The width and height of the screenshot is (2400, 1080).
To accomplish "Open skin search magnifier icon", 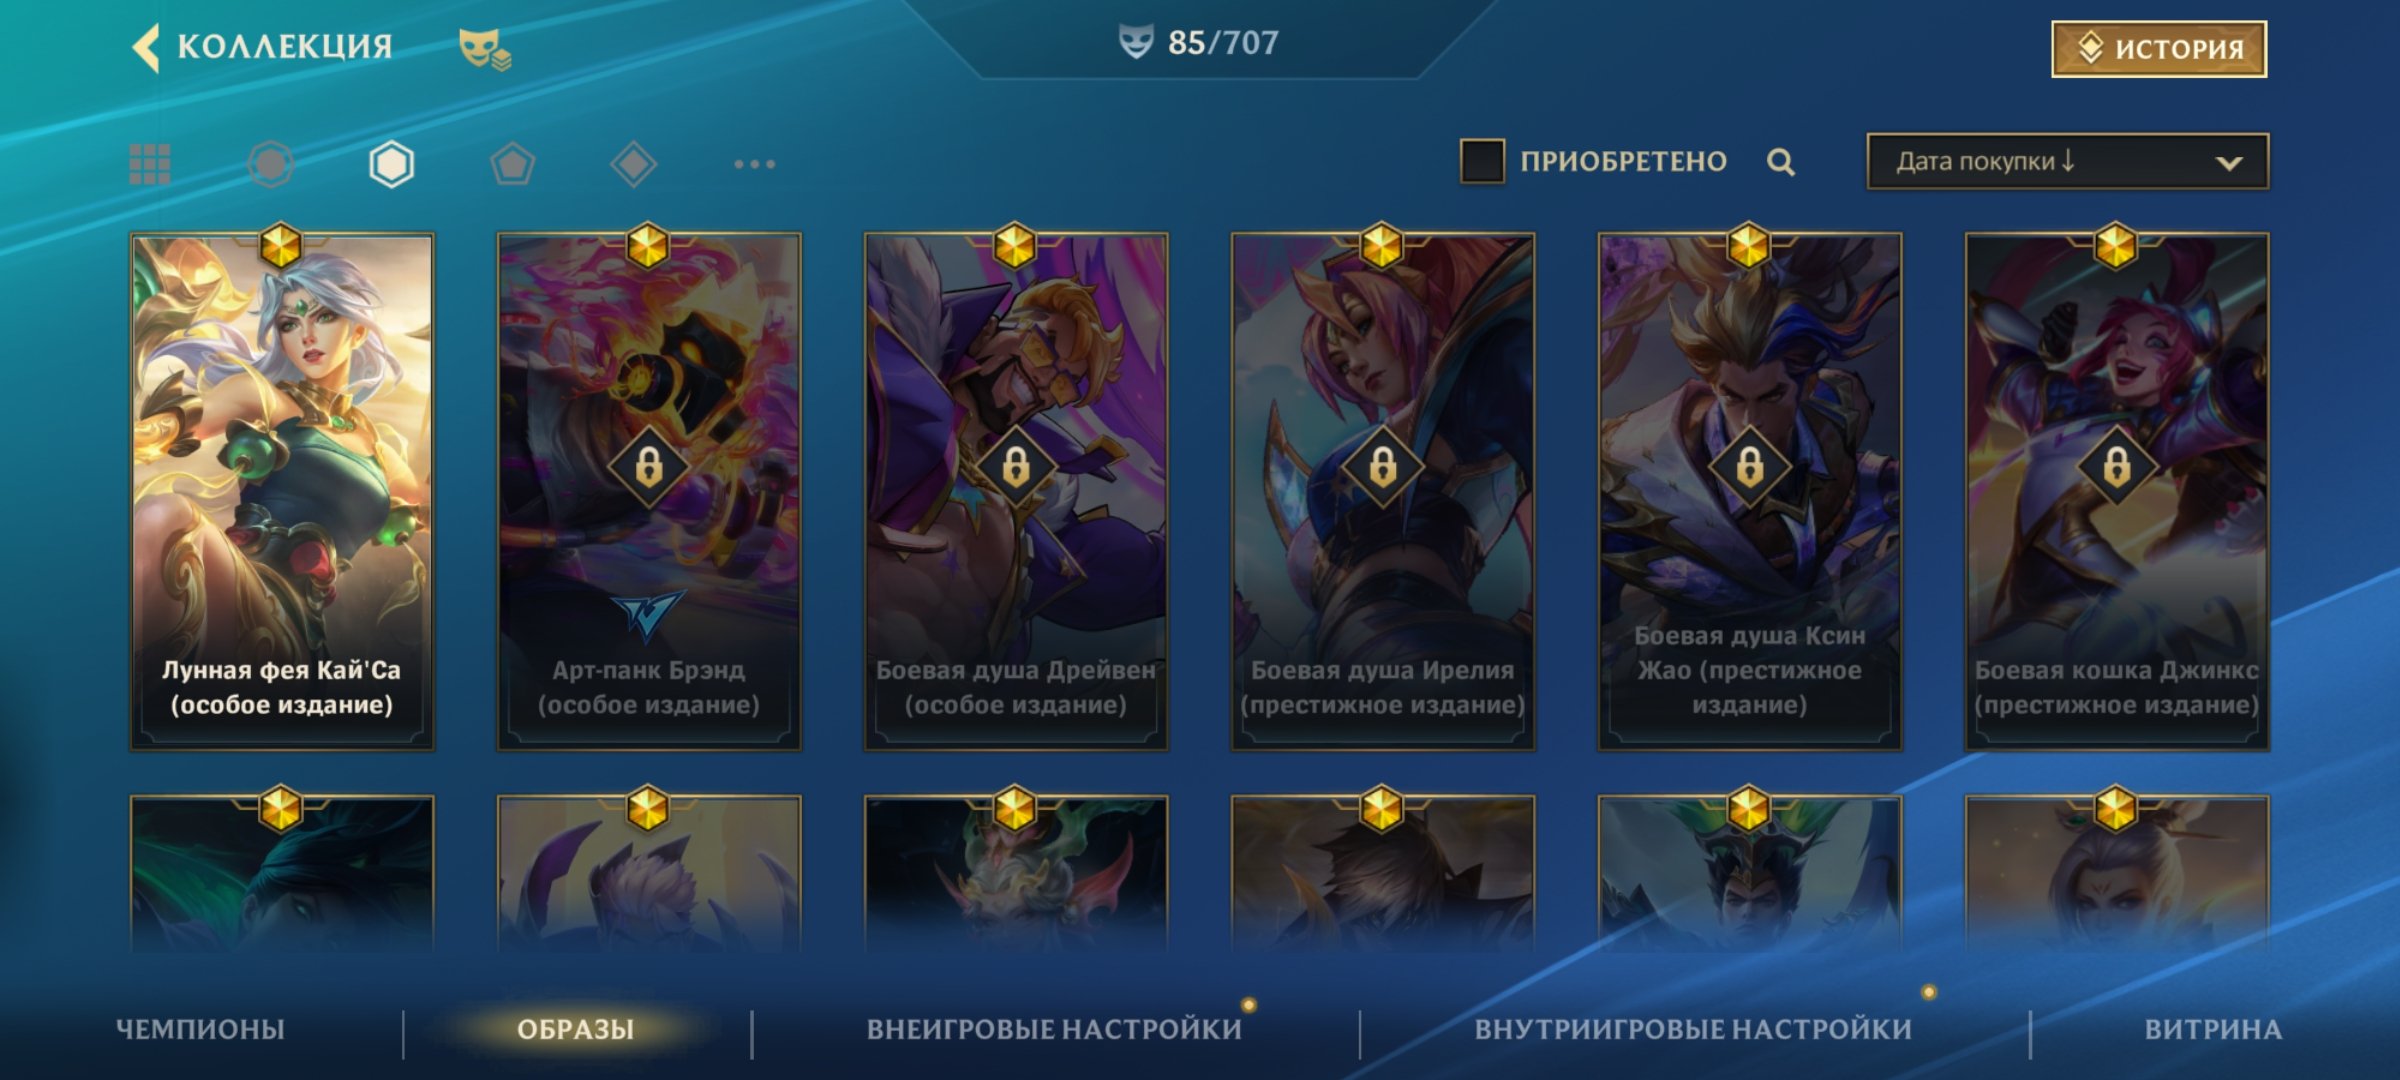I will pos(1780,162).
